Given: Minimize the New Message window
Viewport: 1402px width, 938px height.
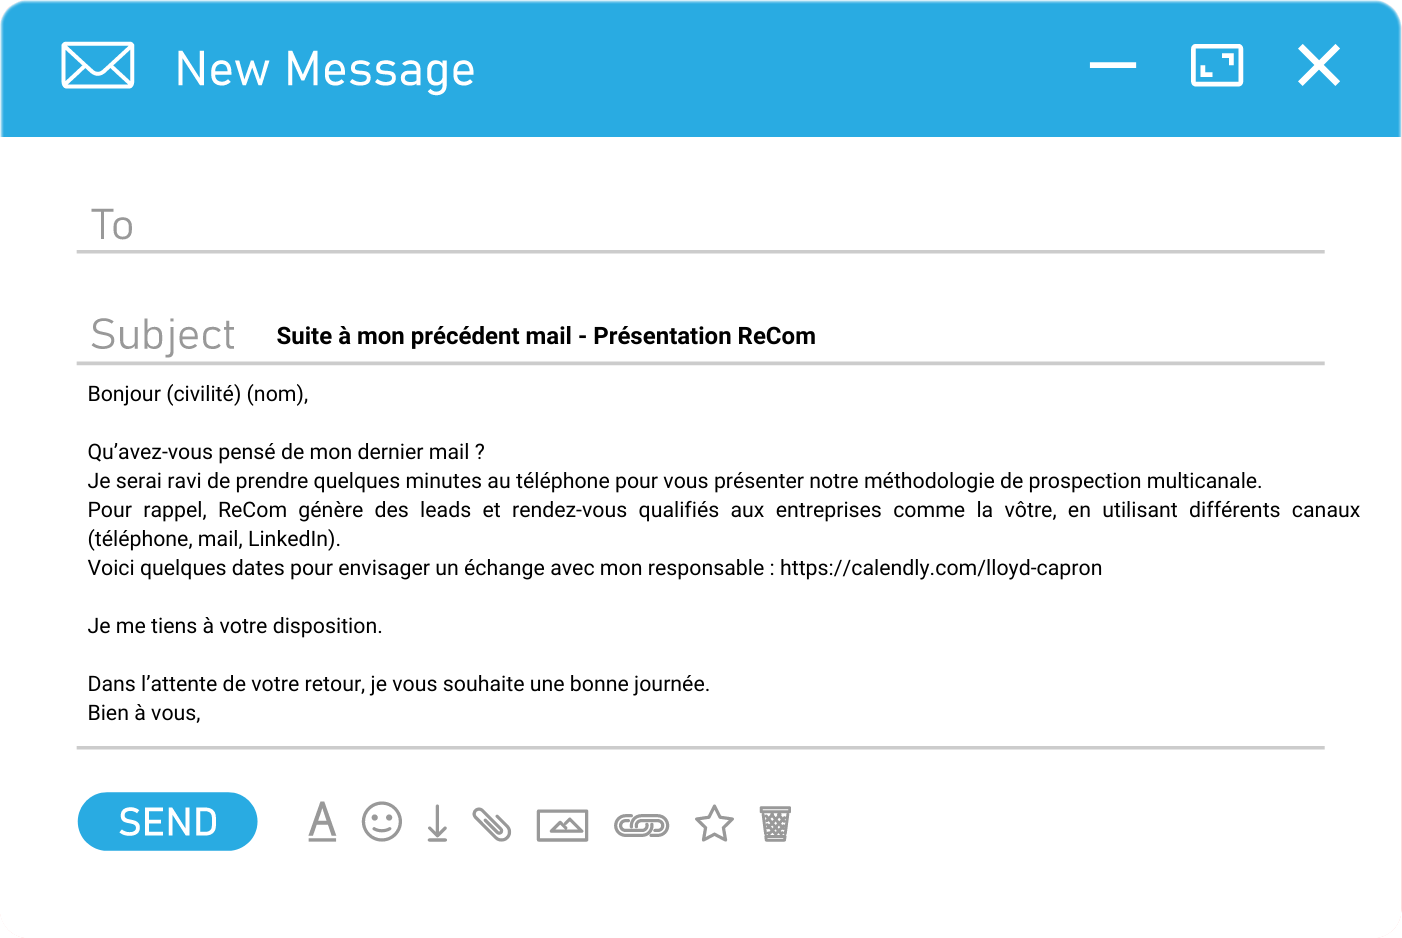Looking at the screenshot, I should (x=1111, y=64).
